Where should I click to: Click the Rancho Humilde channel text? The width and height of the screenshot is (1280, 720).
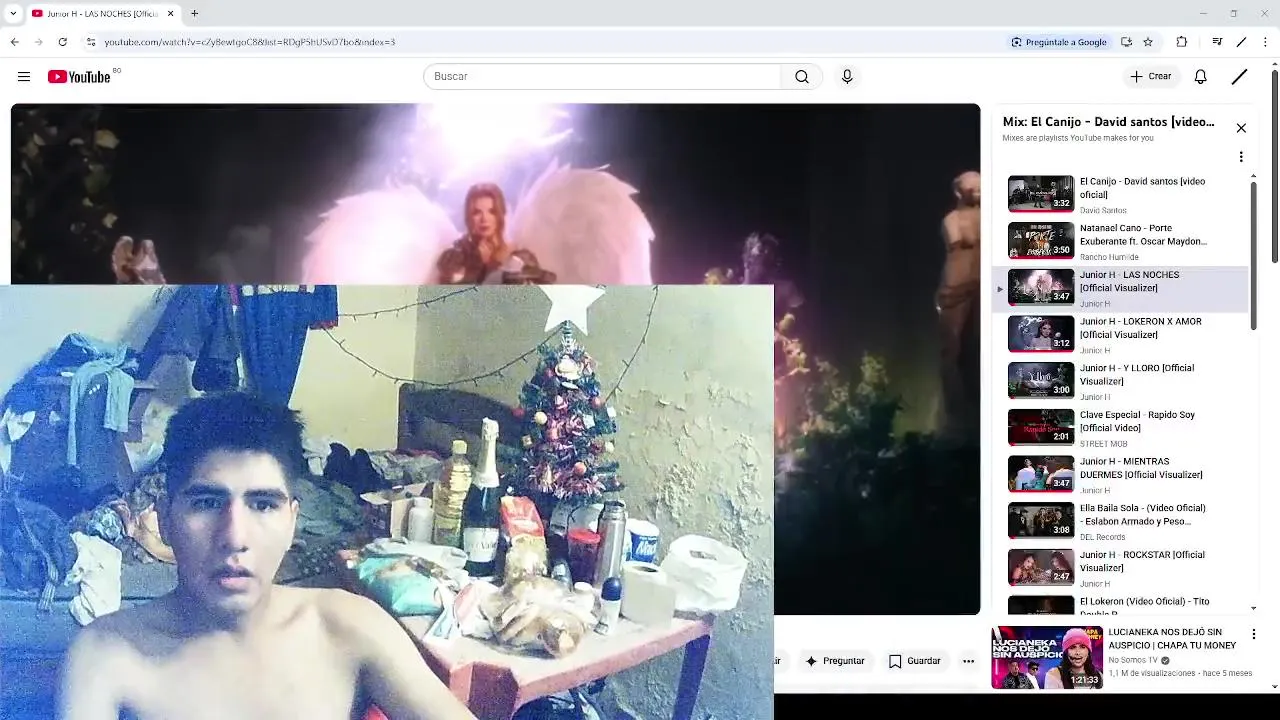click(x=1109, y=257)
